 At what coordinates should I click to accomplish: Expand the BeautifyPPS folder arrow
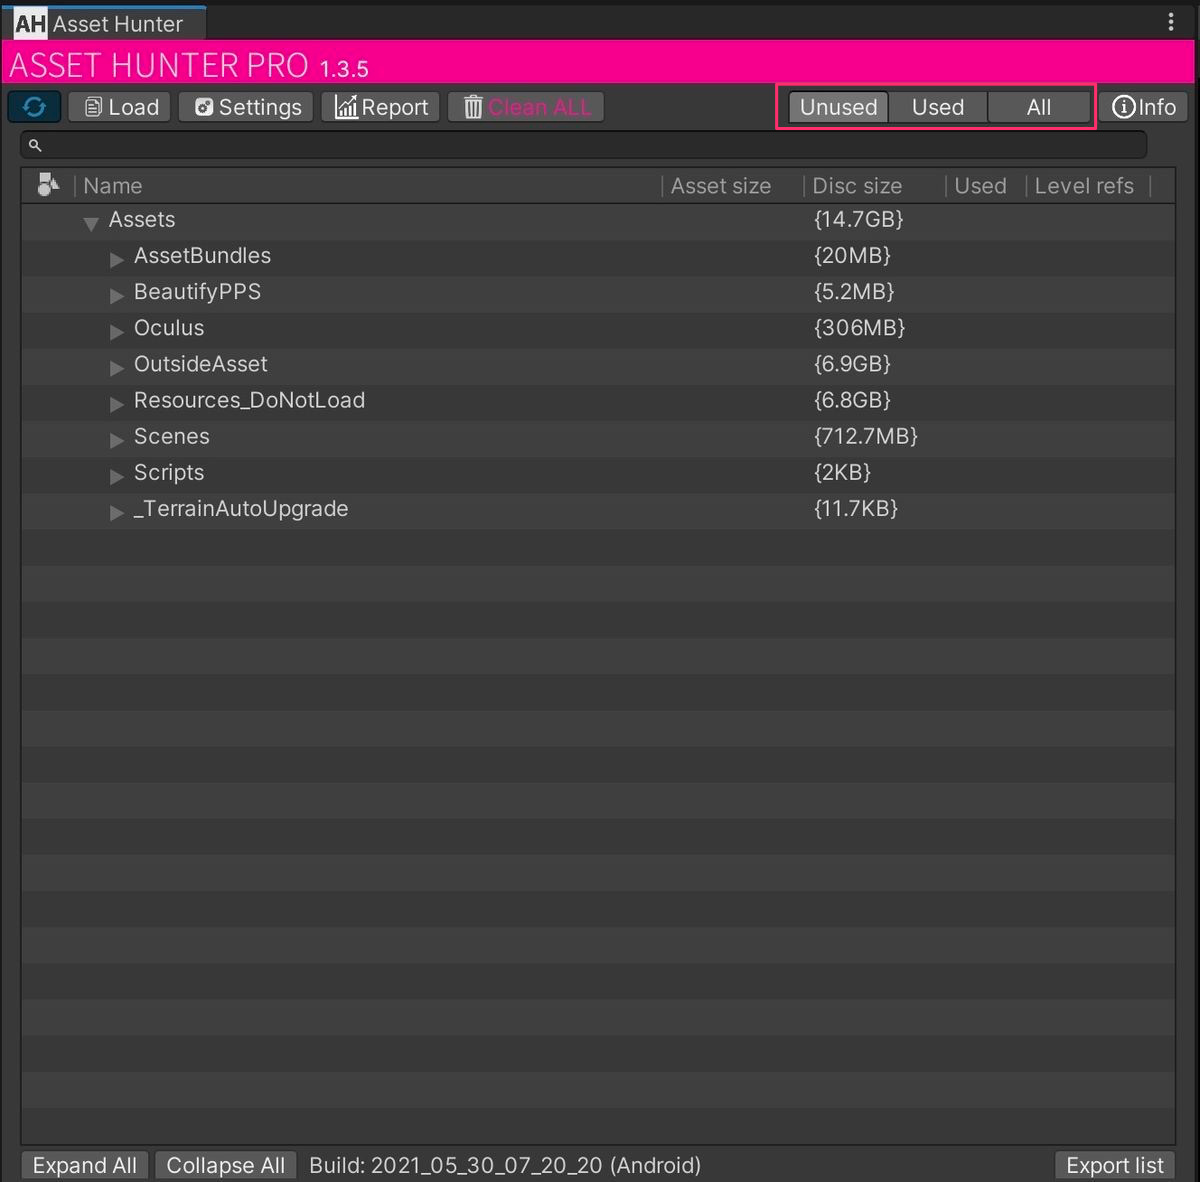(x=117, y=295)
